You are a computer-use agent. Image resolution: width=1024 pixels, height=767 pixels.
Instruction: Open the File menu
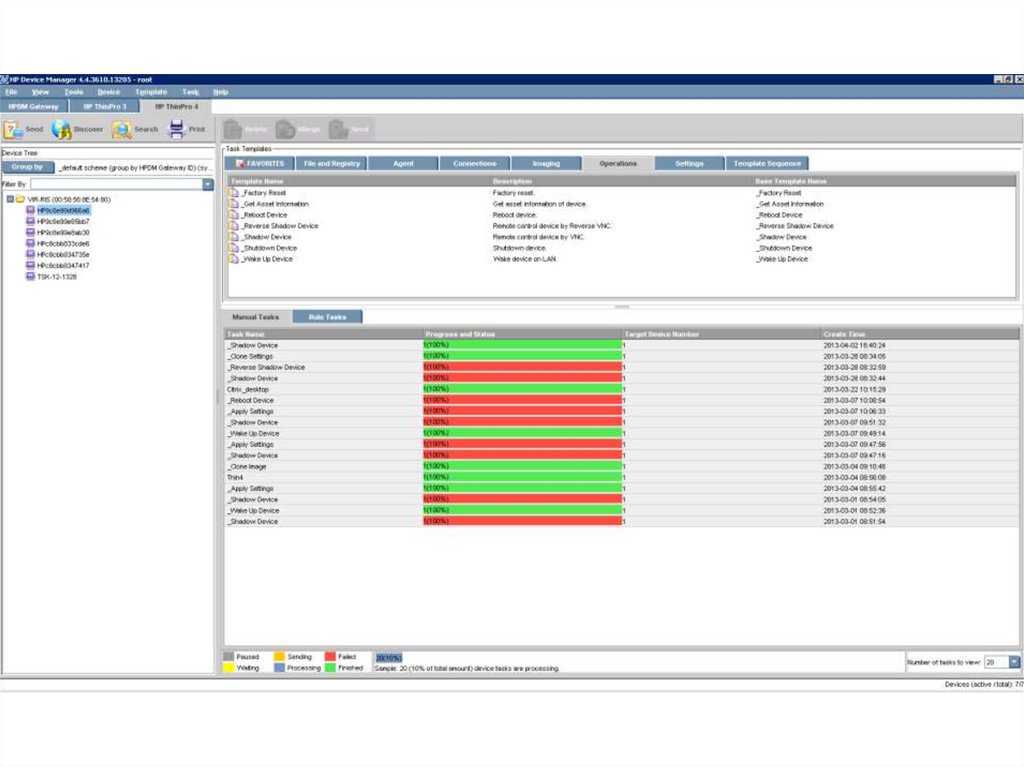pos(11,92)
